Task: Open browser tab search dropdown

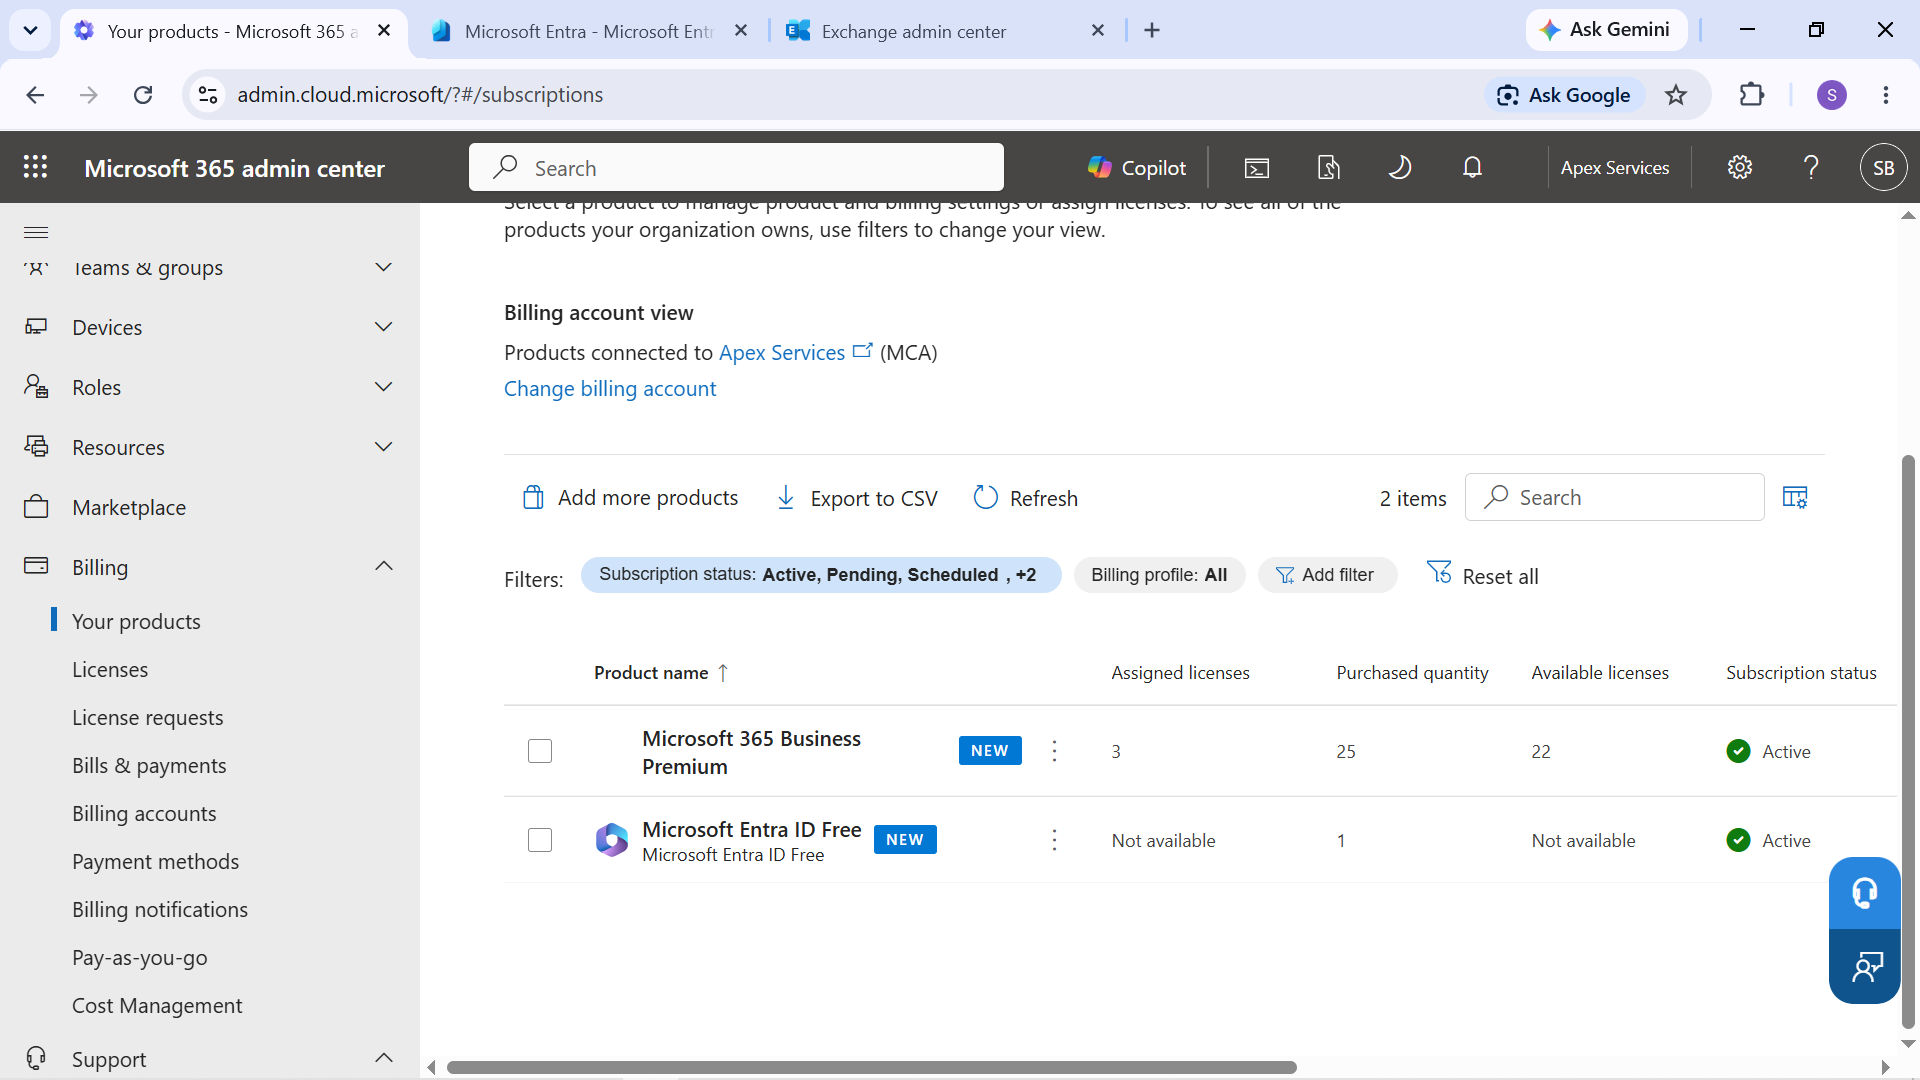Action: tap(31, 30)
